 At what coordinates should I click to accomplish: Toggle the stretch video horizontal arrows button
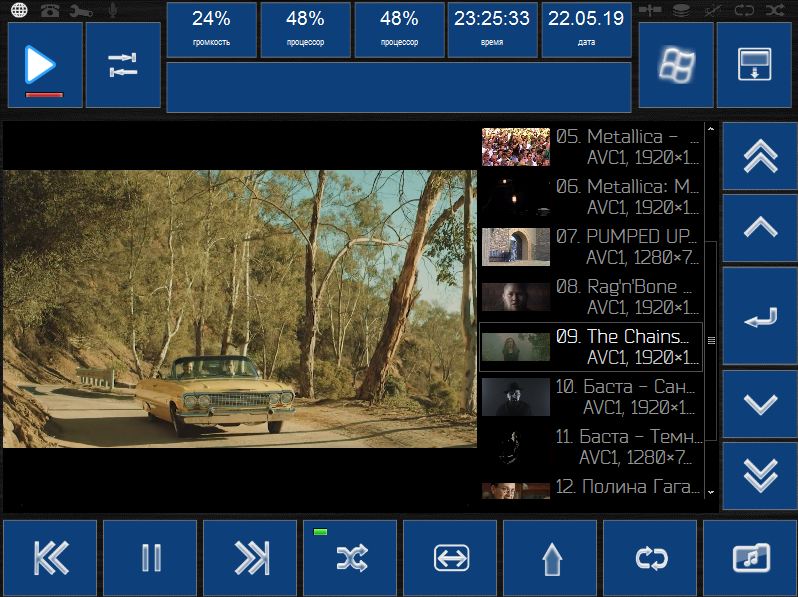point(450,558)
